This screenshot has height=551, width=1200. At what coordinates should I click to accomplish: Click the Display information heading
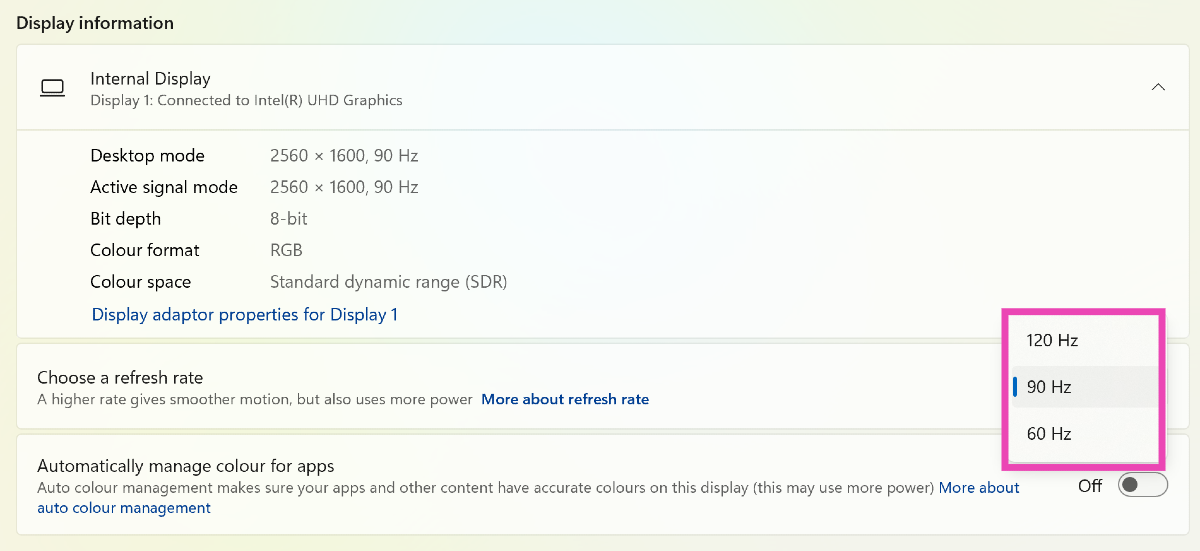(x=95, y=22)
